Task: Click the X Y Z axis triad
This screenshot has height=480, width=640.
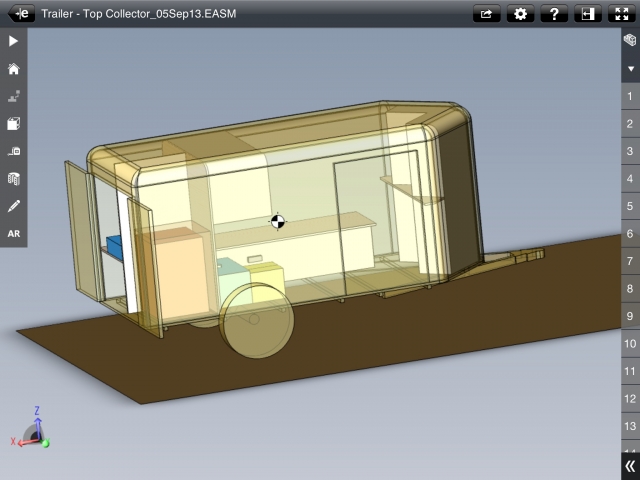Action: tap(31, 429)
